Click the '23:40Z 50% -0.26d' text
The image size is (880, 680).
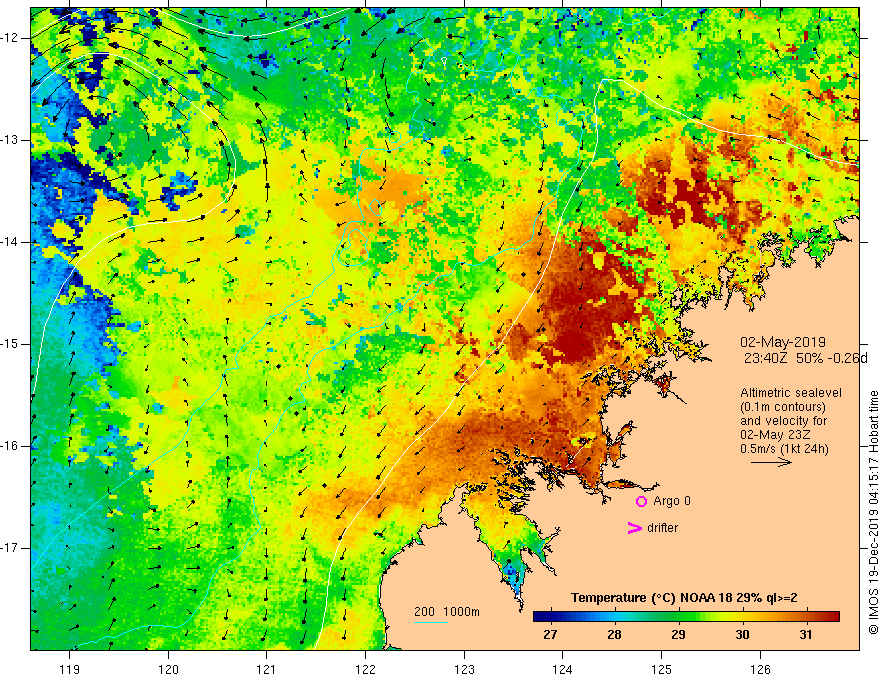point(805,359)
